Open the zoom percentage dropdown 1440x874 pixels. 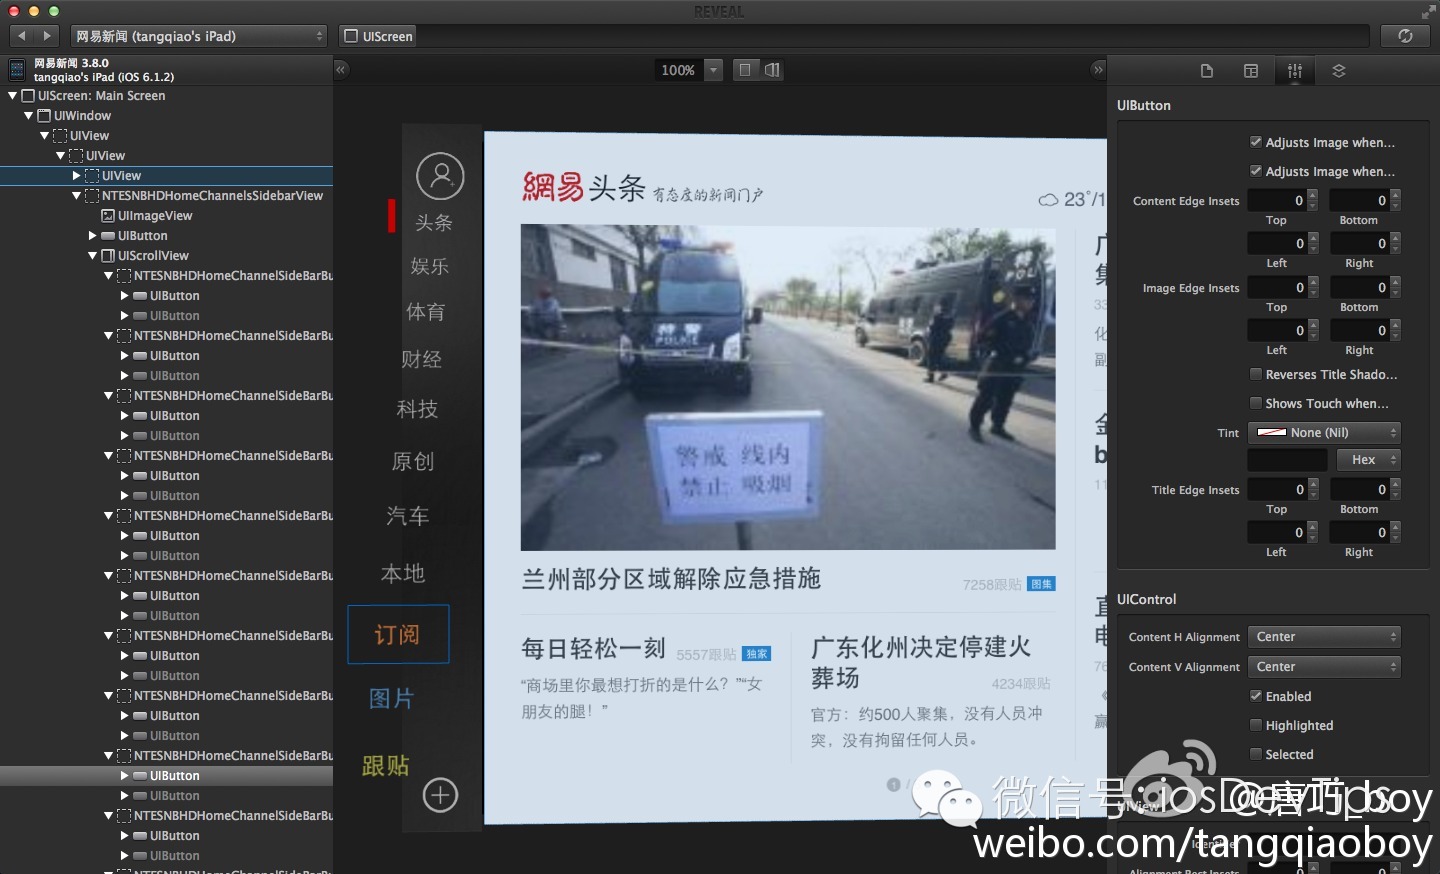coord(713,70)
